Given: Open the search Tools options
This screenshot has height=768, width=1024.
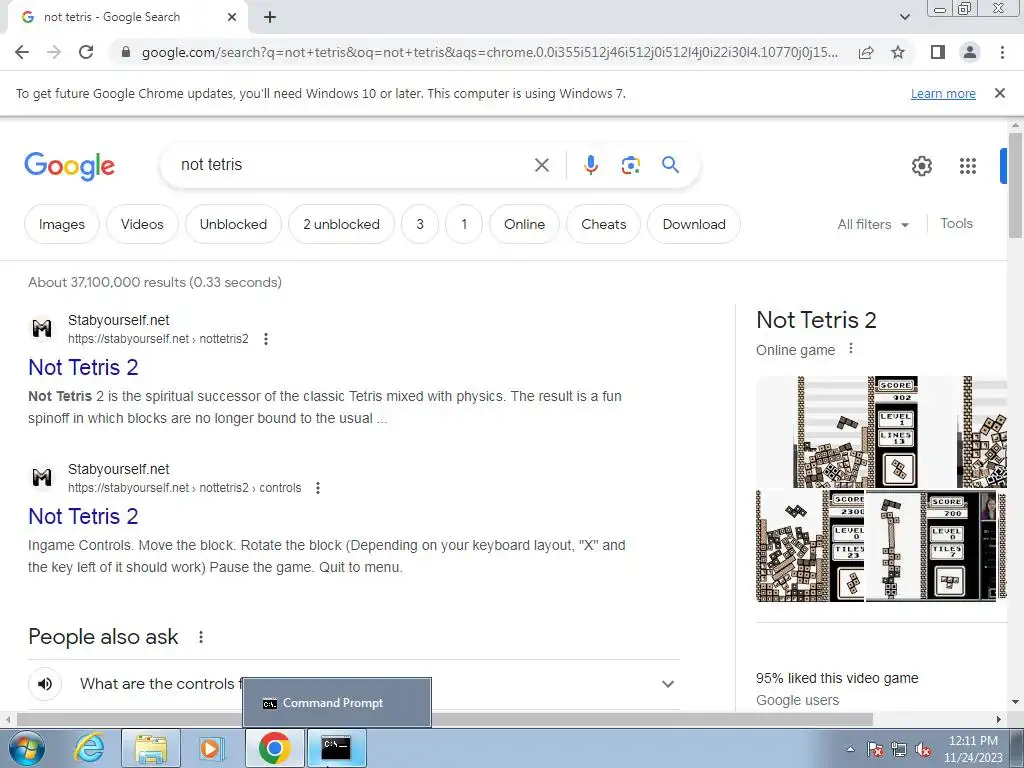Looking at the screenshot, I should [x=956, y=223].
